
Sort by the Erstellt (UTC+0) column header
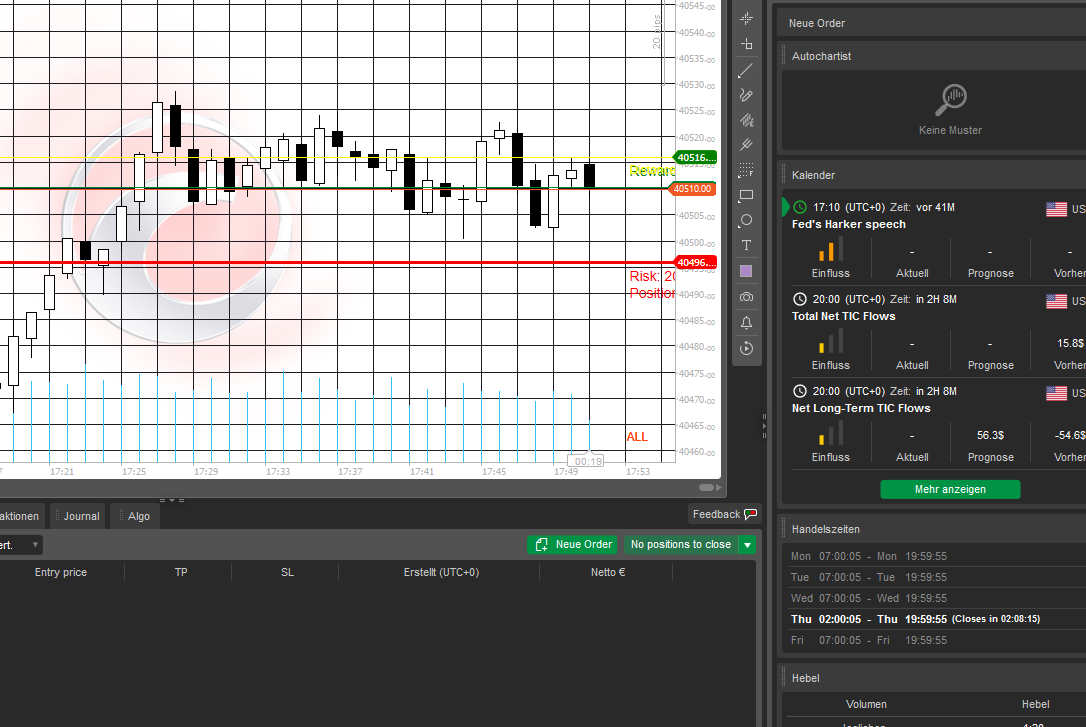(x=441, y=572)
